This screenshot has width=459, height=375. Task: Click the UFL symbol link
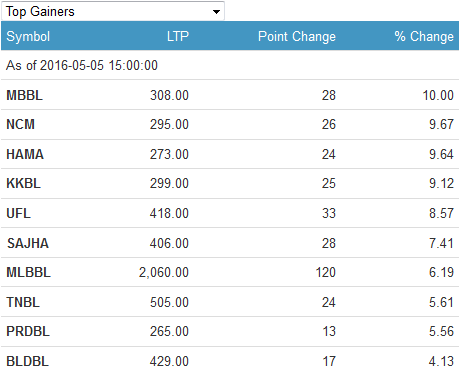pyautogui.click(x=18, y=213)
